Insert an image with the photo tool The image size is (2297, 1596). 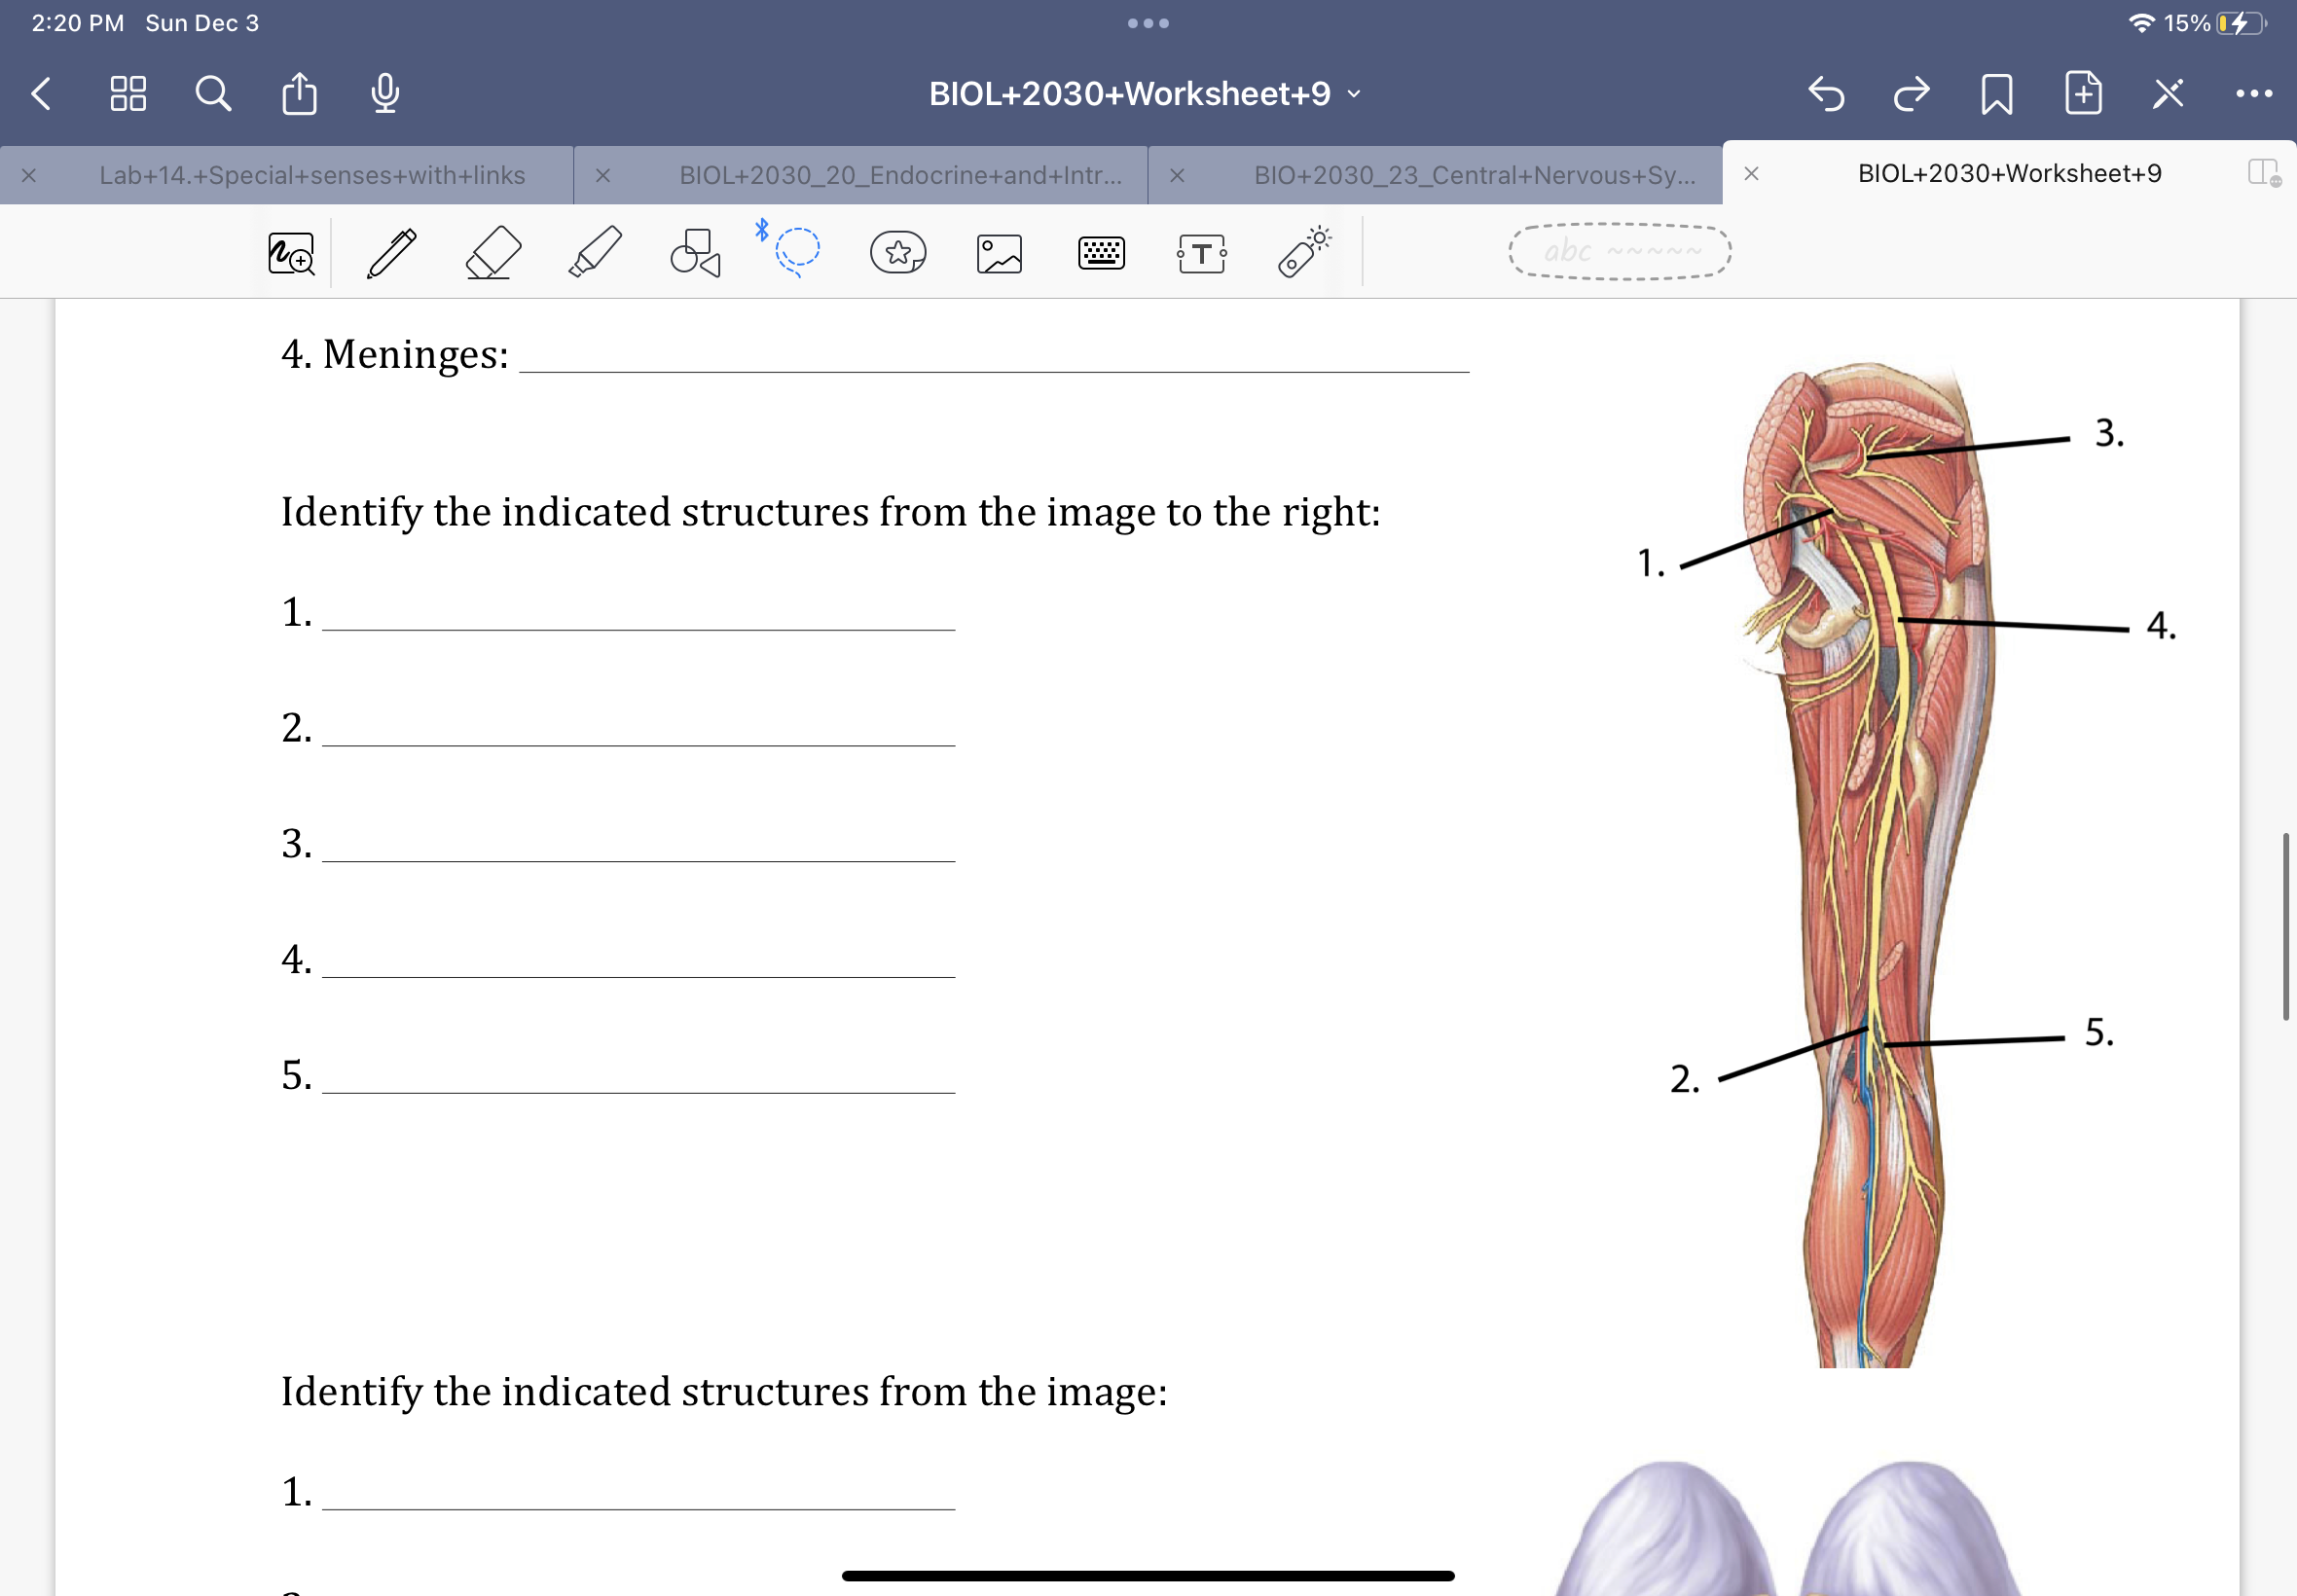coord(999,253)
